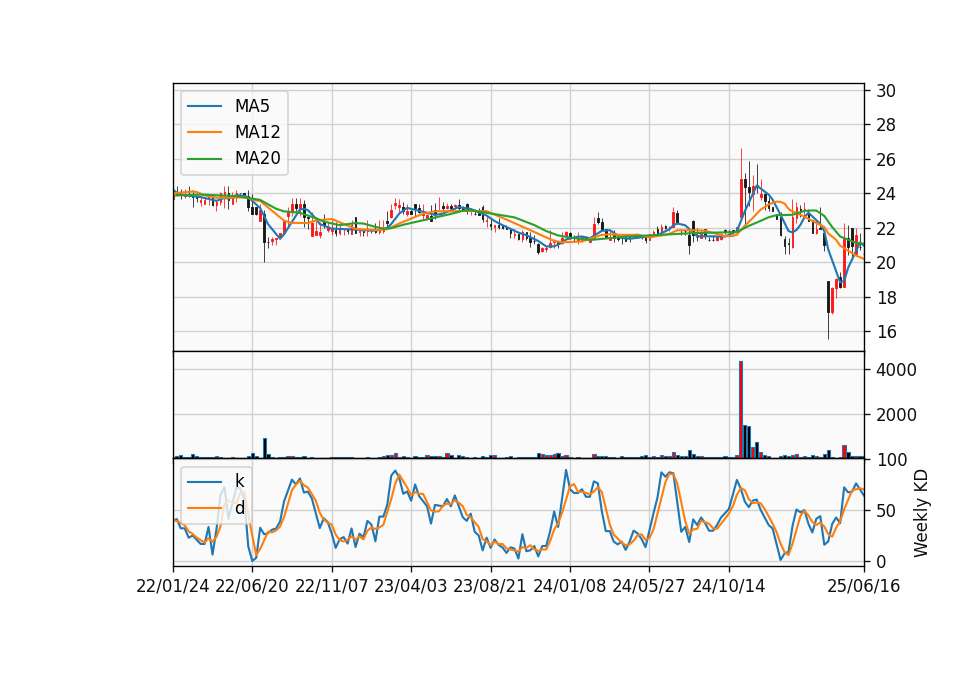Click the 22/01/24 date tick label
Viewport: 960px width, 690px height.
click(x=173, y=586)
